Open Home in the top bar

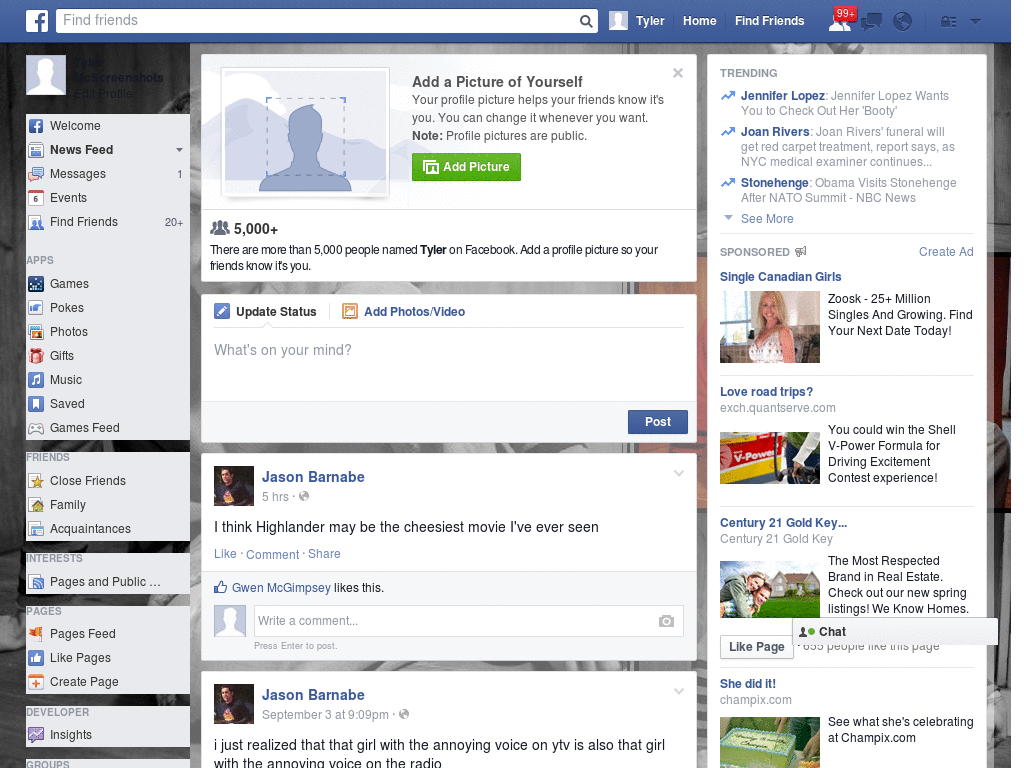pyautogui.click(x=699, y=21)
